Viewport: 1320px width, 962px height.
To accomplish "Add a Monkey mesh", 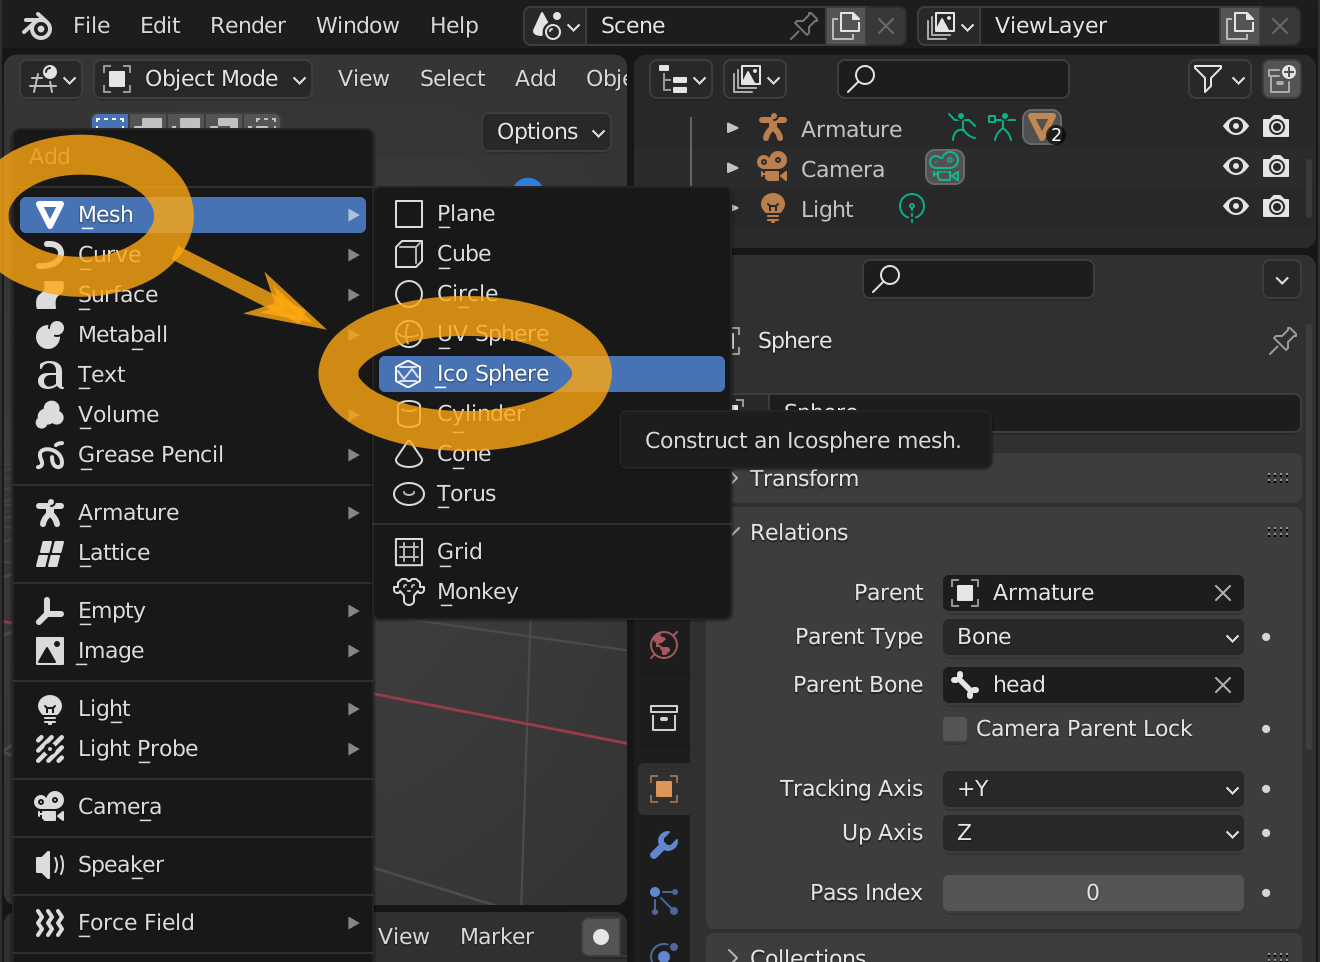I will point(552,592).
